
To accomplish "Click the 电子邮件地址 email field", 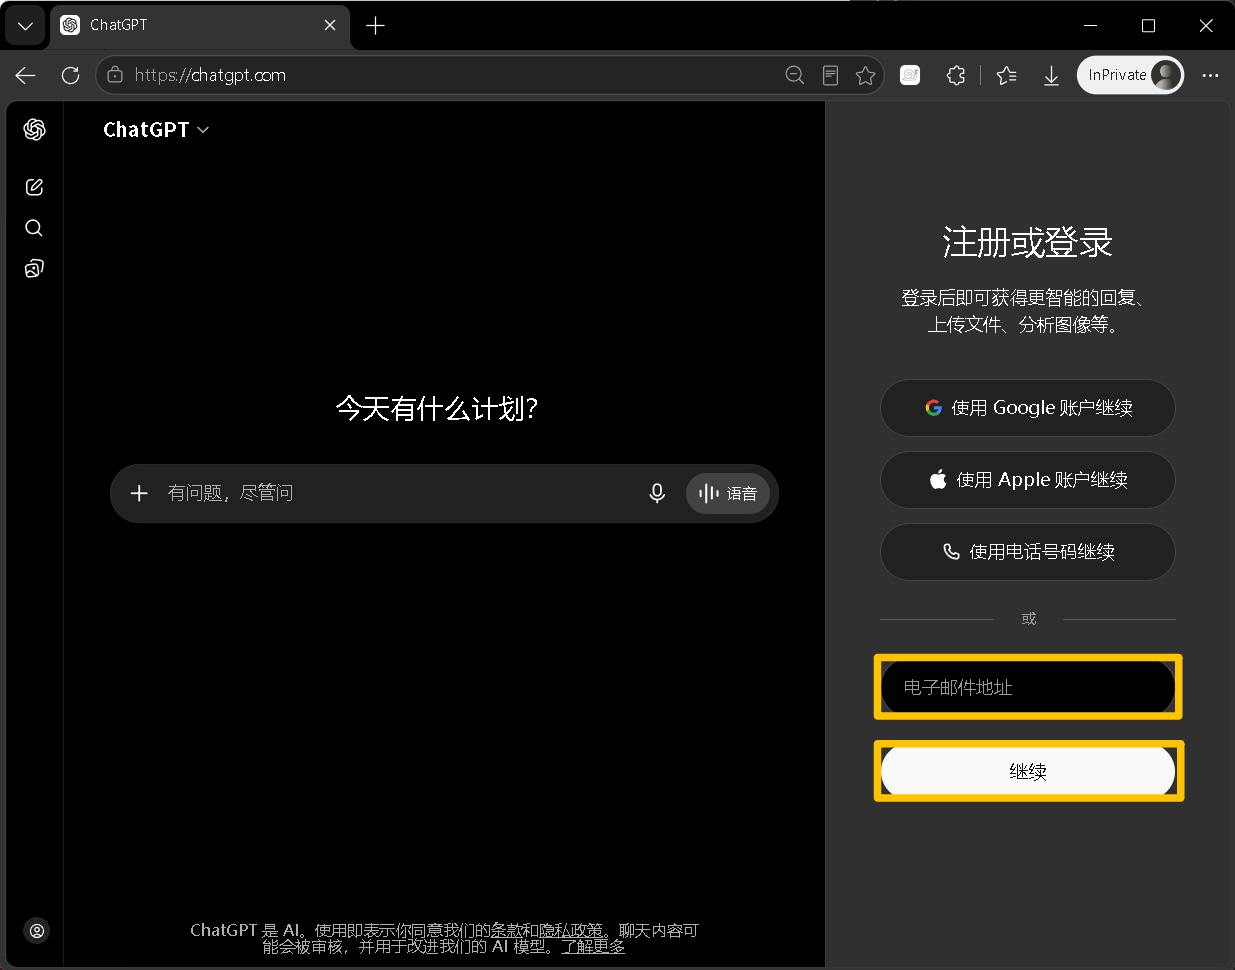I will tap(1028, 687).
